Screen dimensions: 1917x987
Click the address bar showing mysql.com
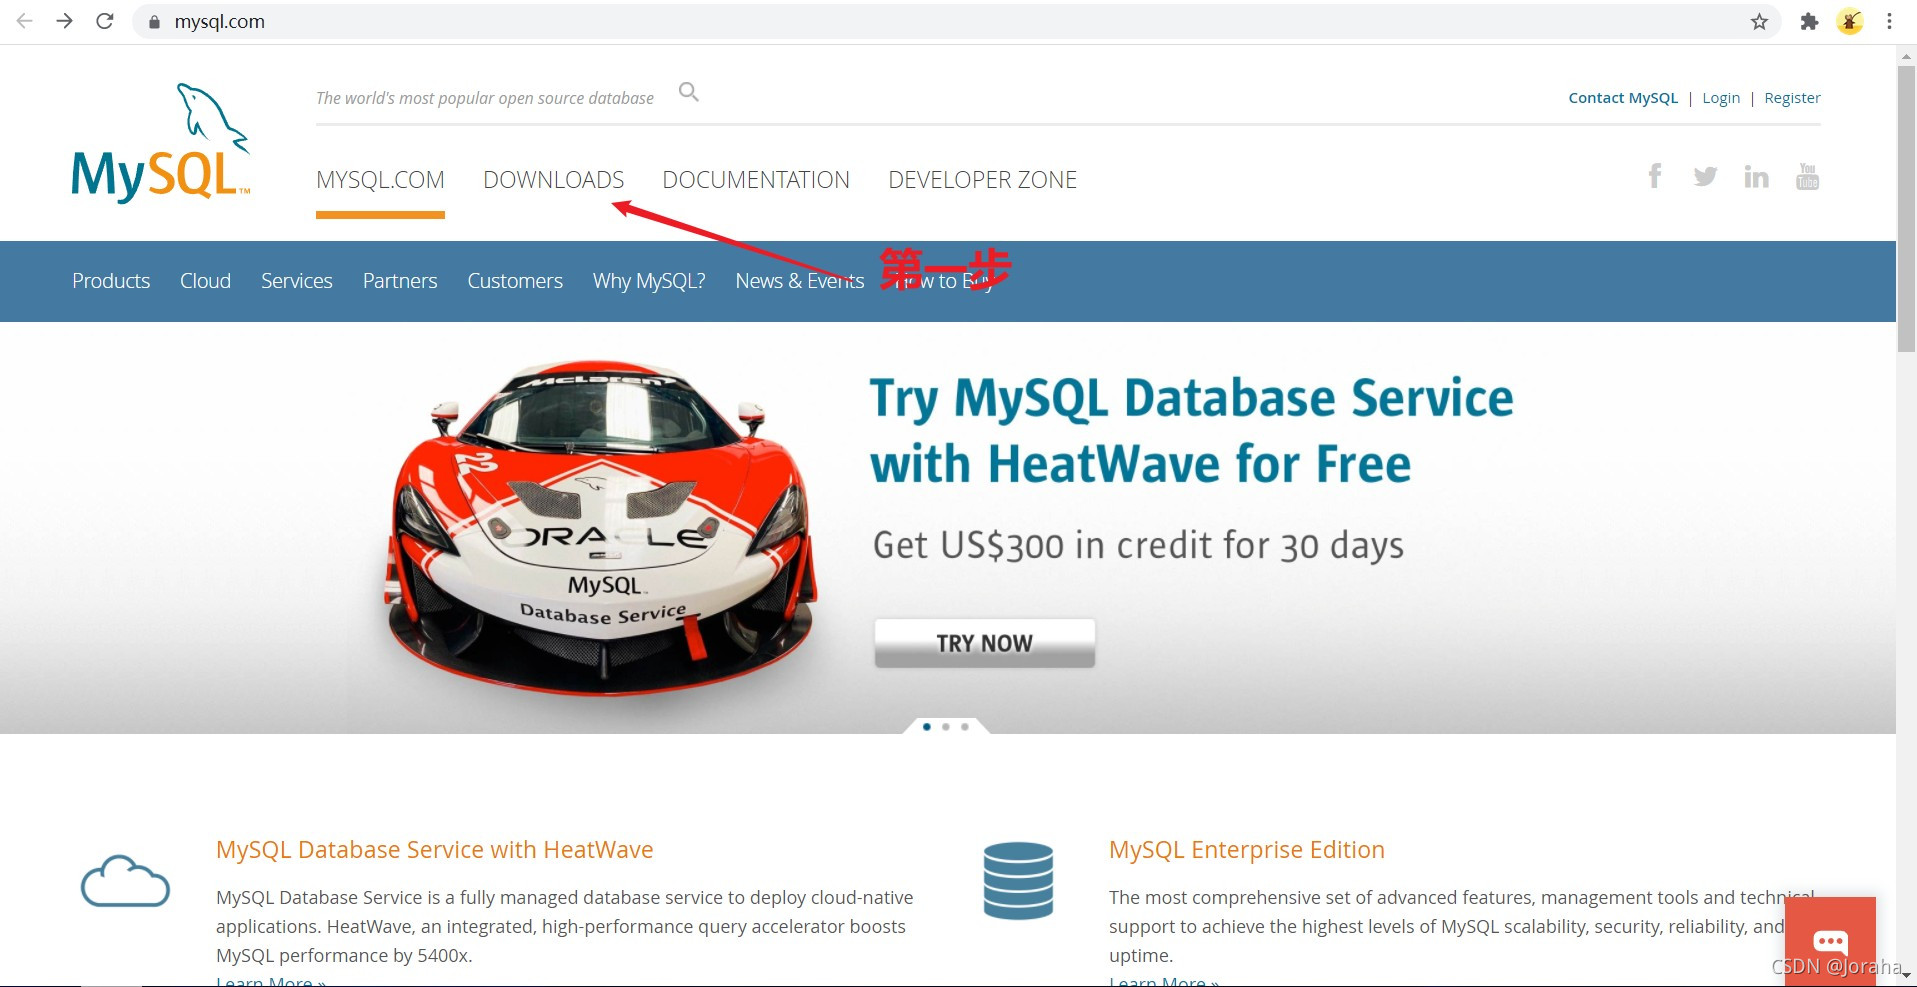coord(955,22)
